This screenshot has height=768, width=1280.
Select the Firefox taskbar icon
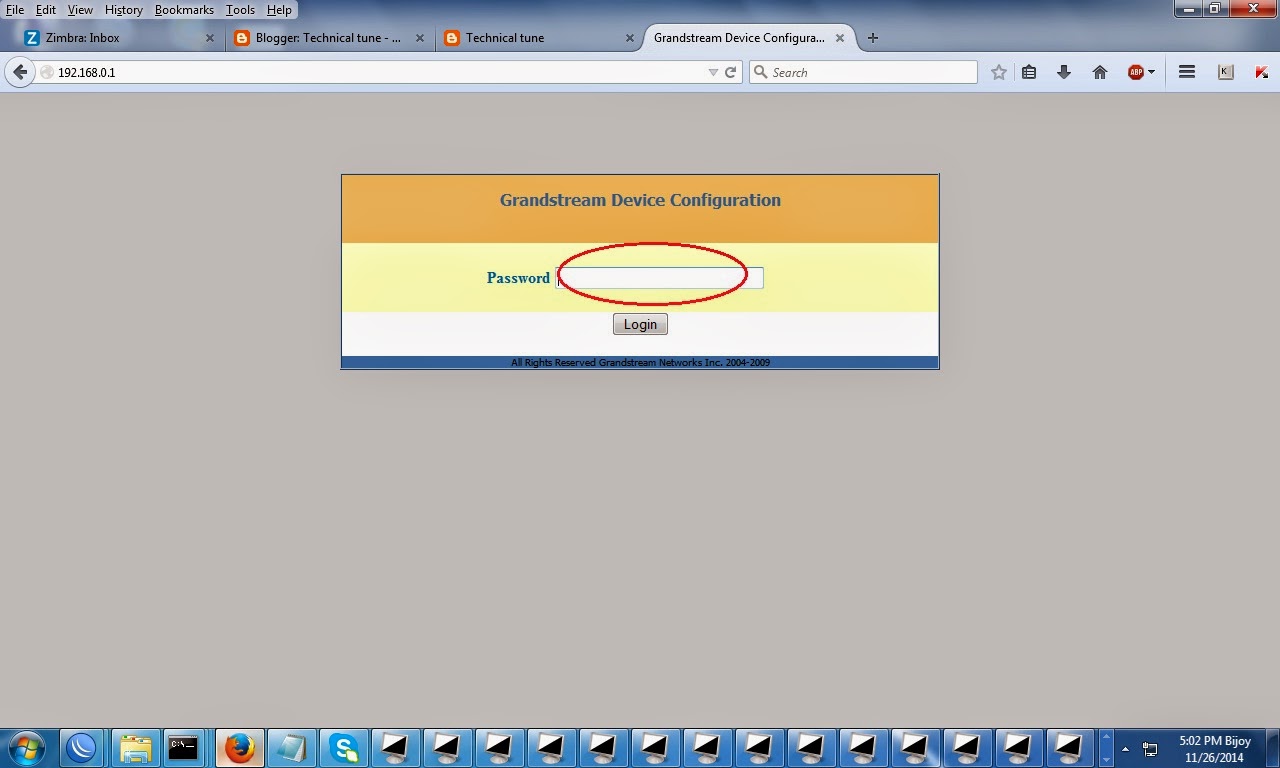click(240, 747)
